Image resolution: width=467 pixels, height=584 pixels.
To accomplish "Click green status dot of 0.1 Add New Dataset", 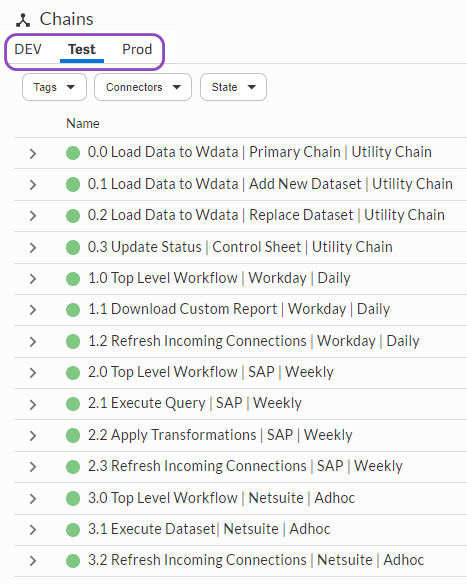I will tap(73, 185).
